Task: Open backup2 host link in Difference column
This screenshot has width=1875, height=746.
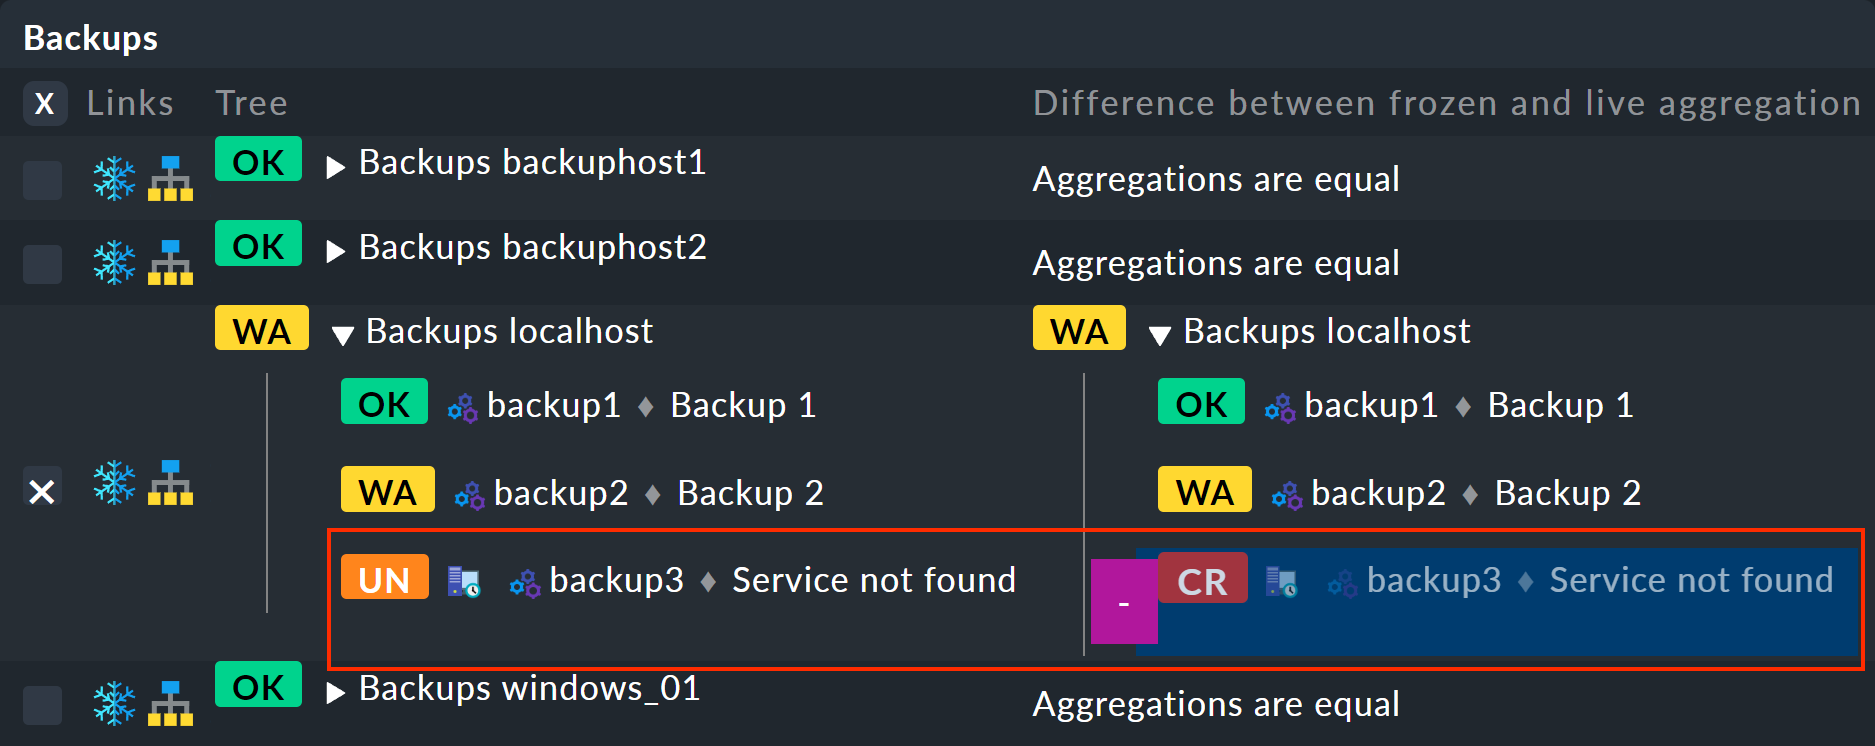Action: [x=1378, y=493]
